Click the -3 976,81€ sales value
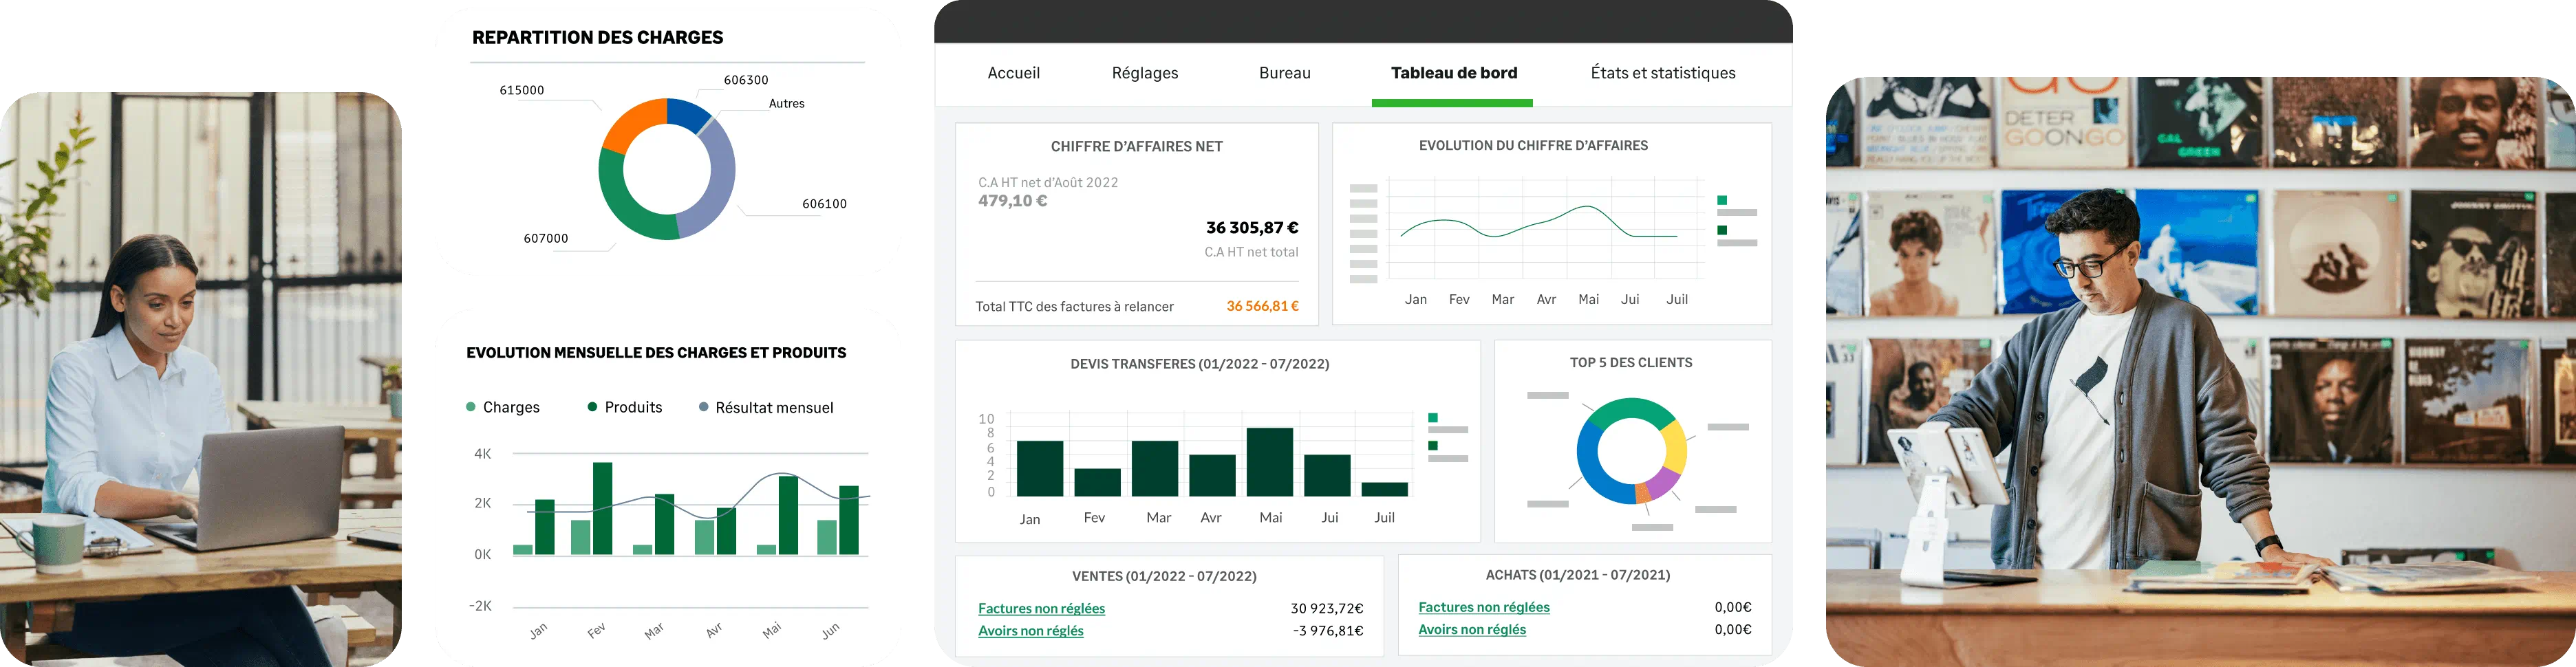Image resolution: width=2576 pixels, height=667 pixels. pyautogui.click(x=1327, y=630)
